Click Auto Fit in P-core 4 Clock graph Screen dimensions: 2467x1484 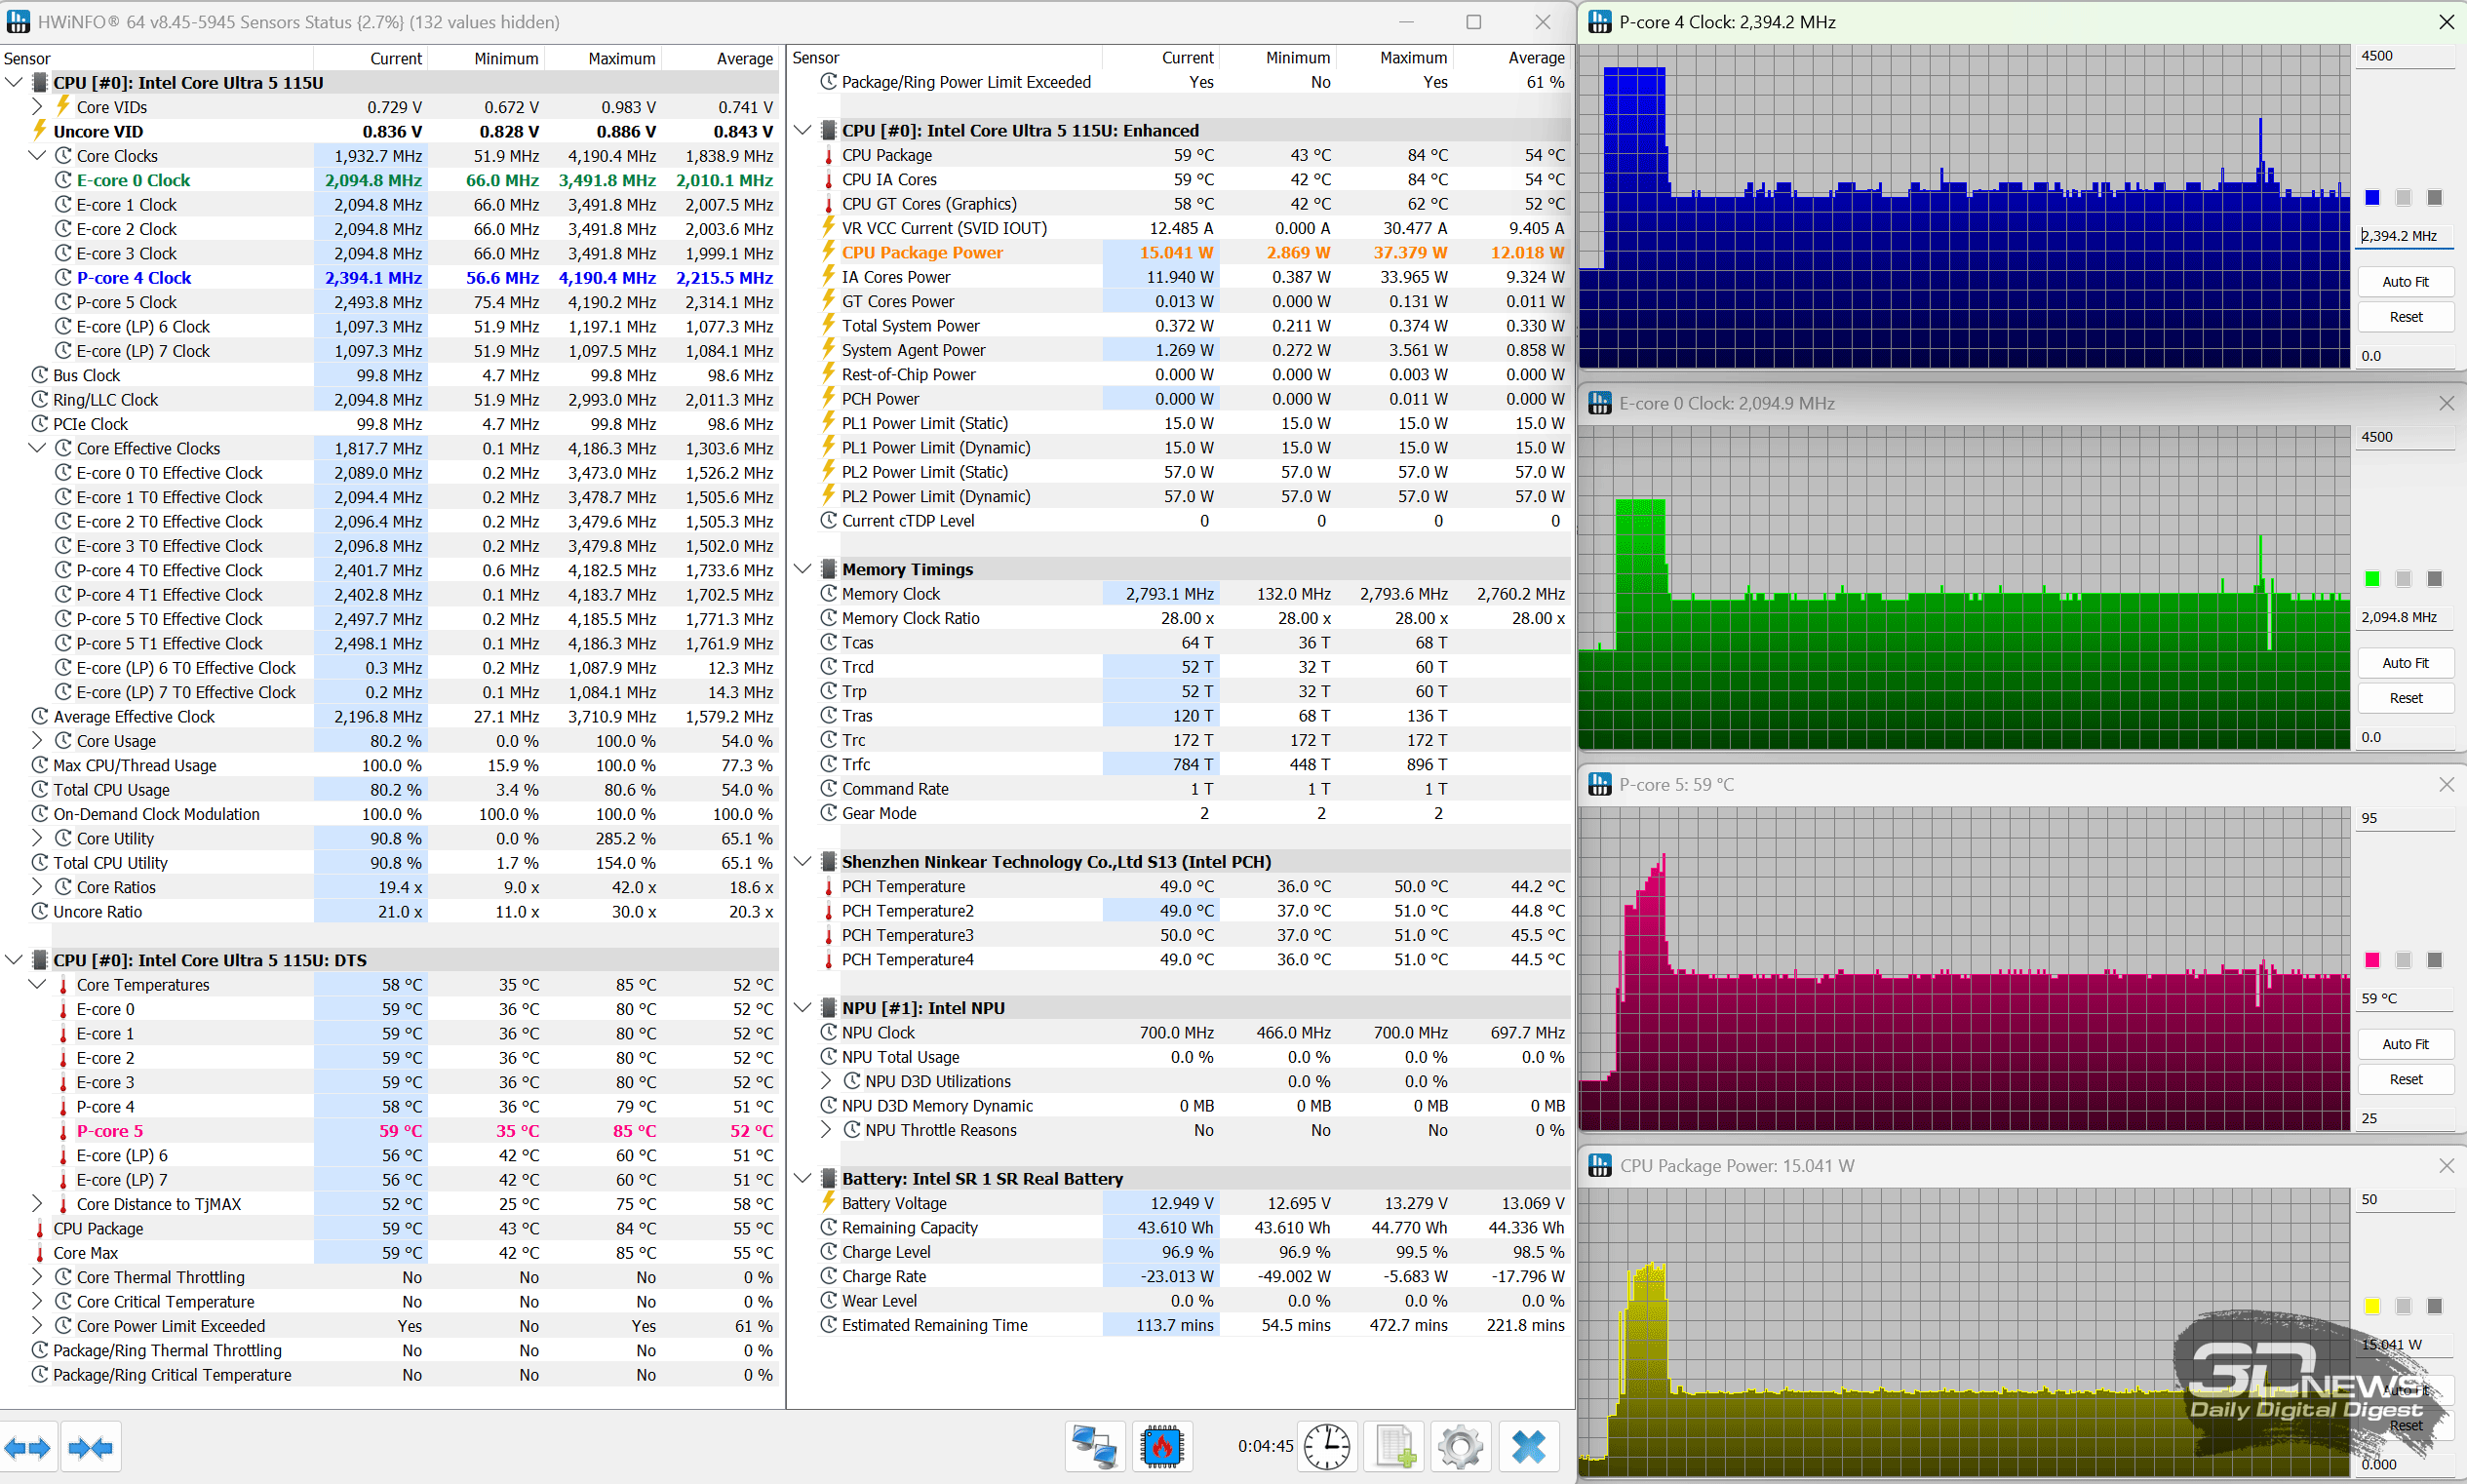(x=2405, y=282)
